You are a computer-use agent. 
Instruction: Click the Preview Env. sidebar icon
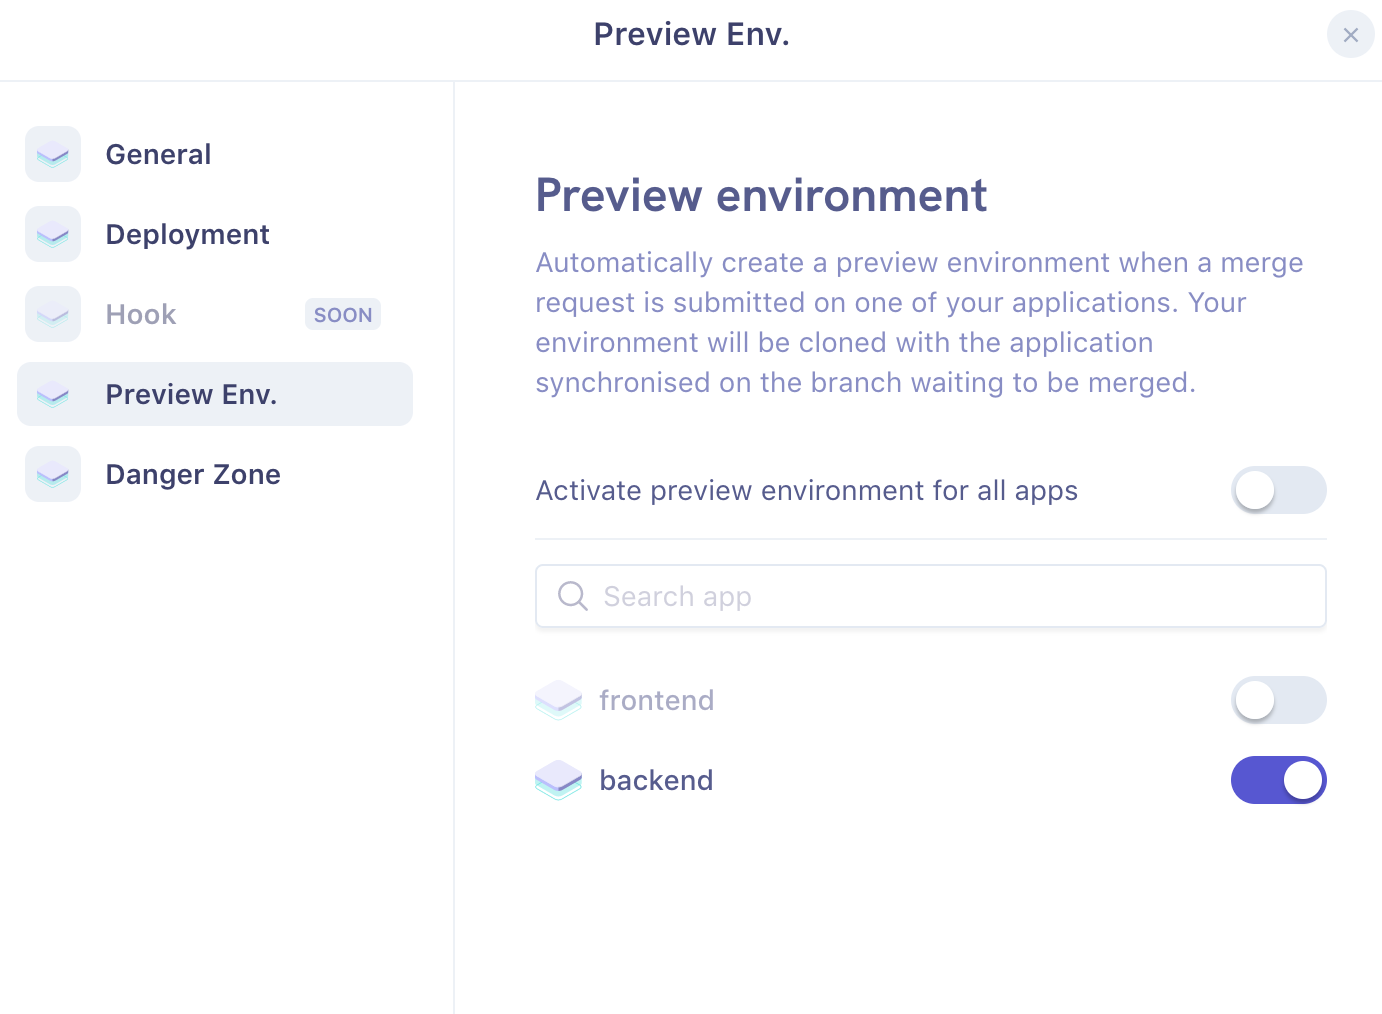click(53, 394)
